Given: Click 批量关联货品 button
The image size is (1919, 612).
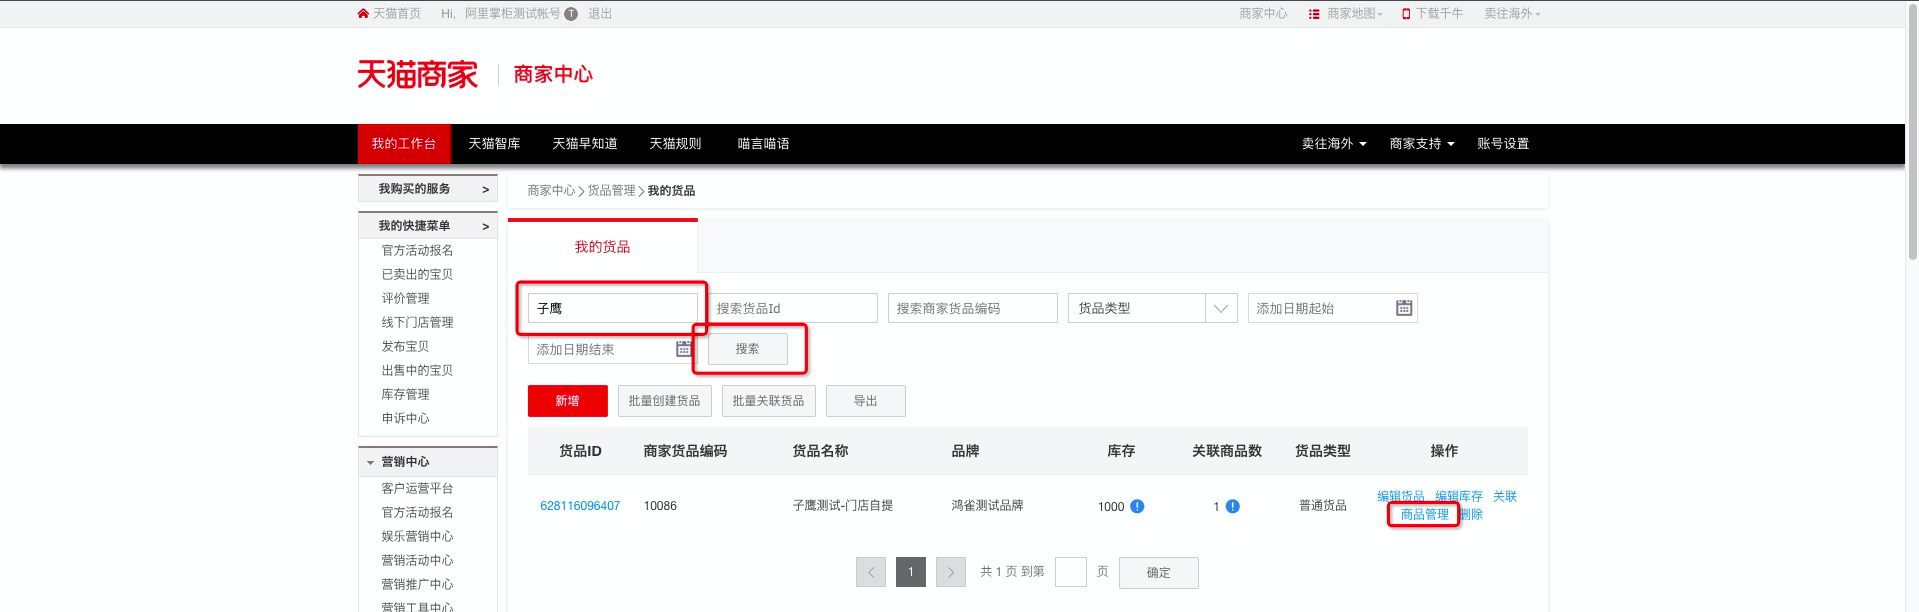Looking at the screenshot, I should (768, 401).
